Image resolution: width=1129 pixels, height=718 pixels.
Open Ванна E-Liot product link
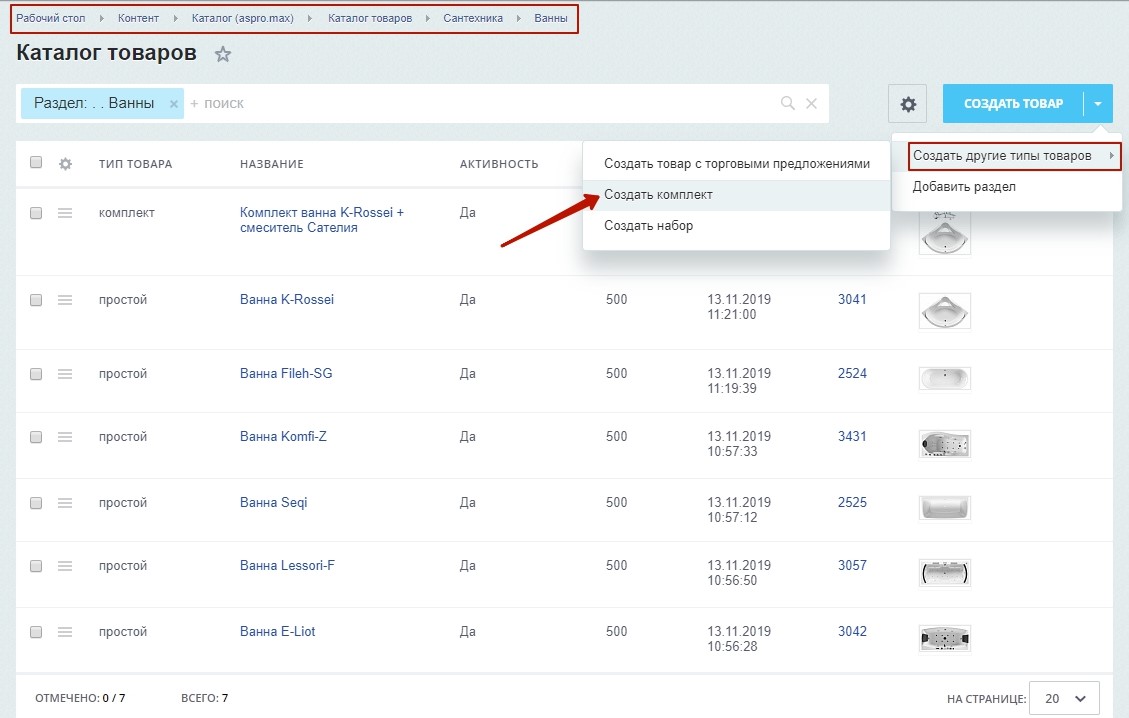pyautogui.click(x=277, y=632)
